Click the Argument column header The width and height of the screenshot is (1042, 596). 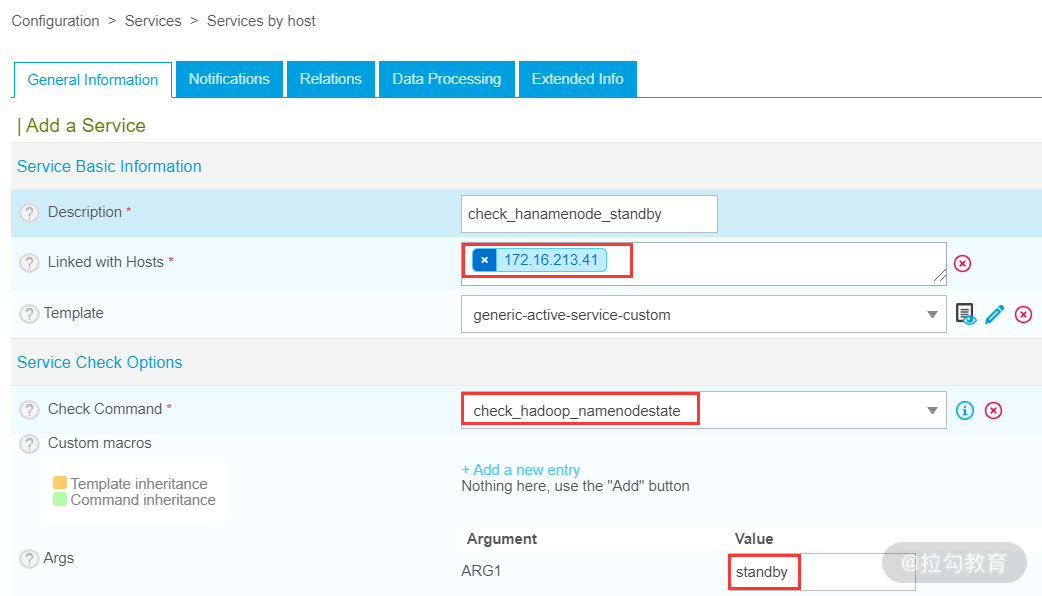click(502, 539)
